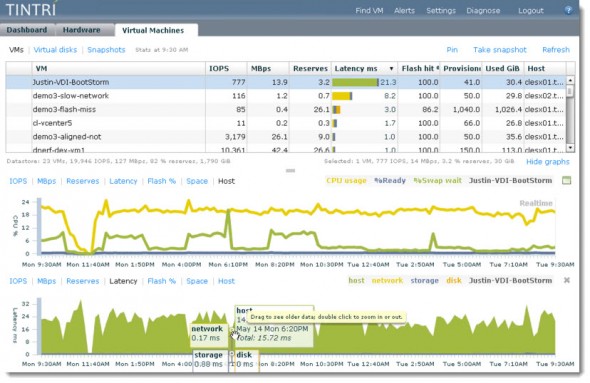Toggle the %Ready legend

[x=390, y=181]
